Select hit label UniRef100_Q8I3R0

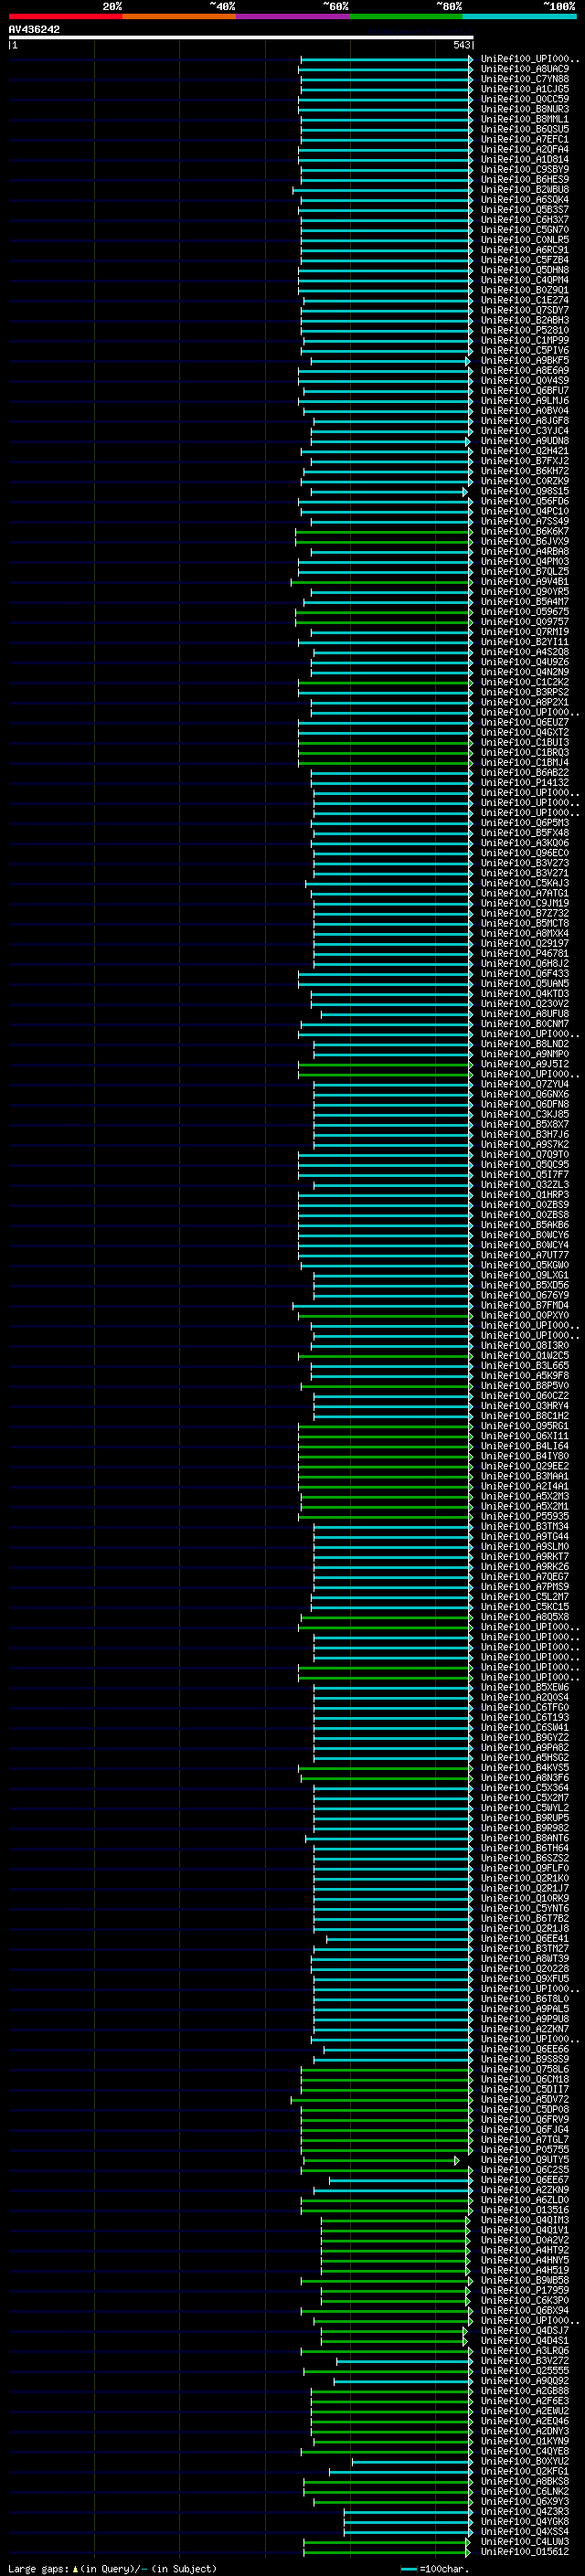(525, 1345)
